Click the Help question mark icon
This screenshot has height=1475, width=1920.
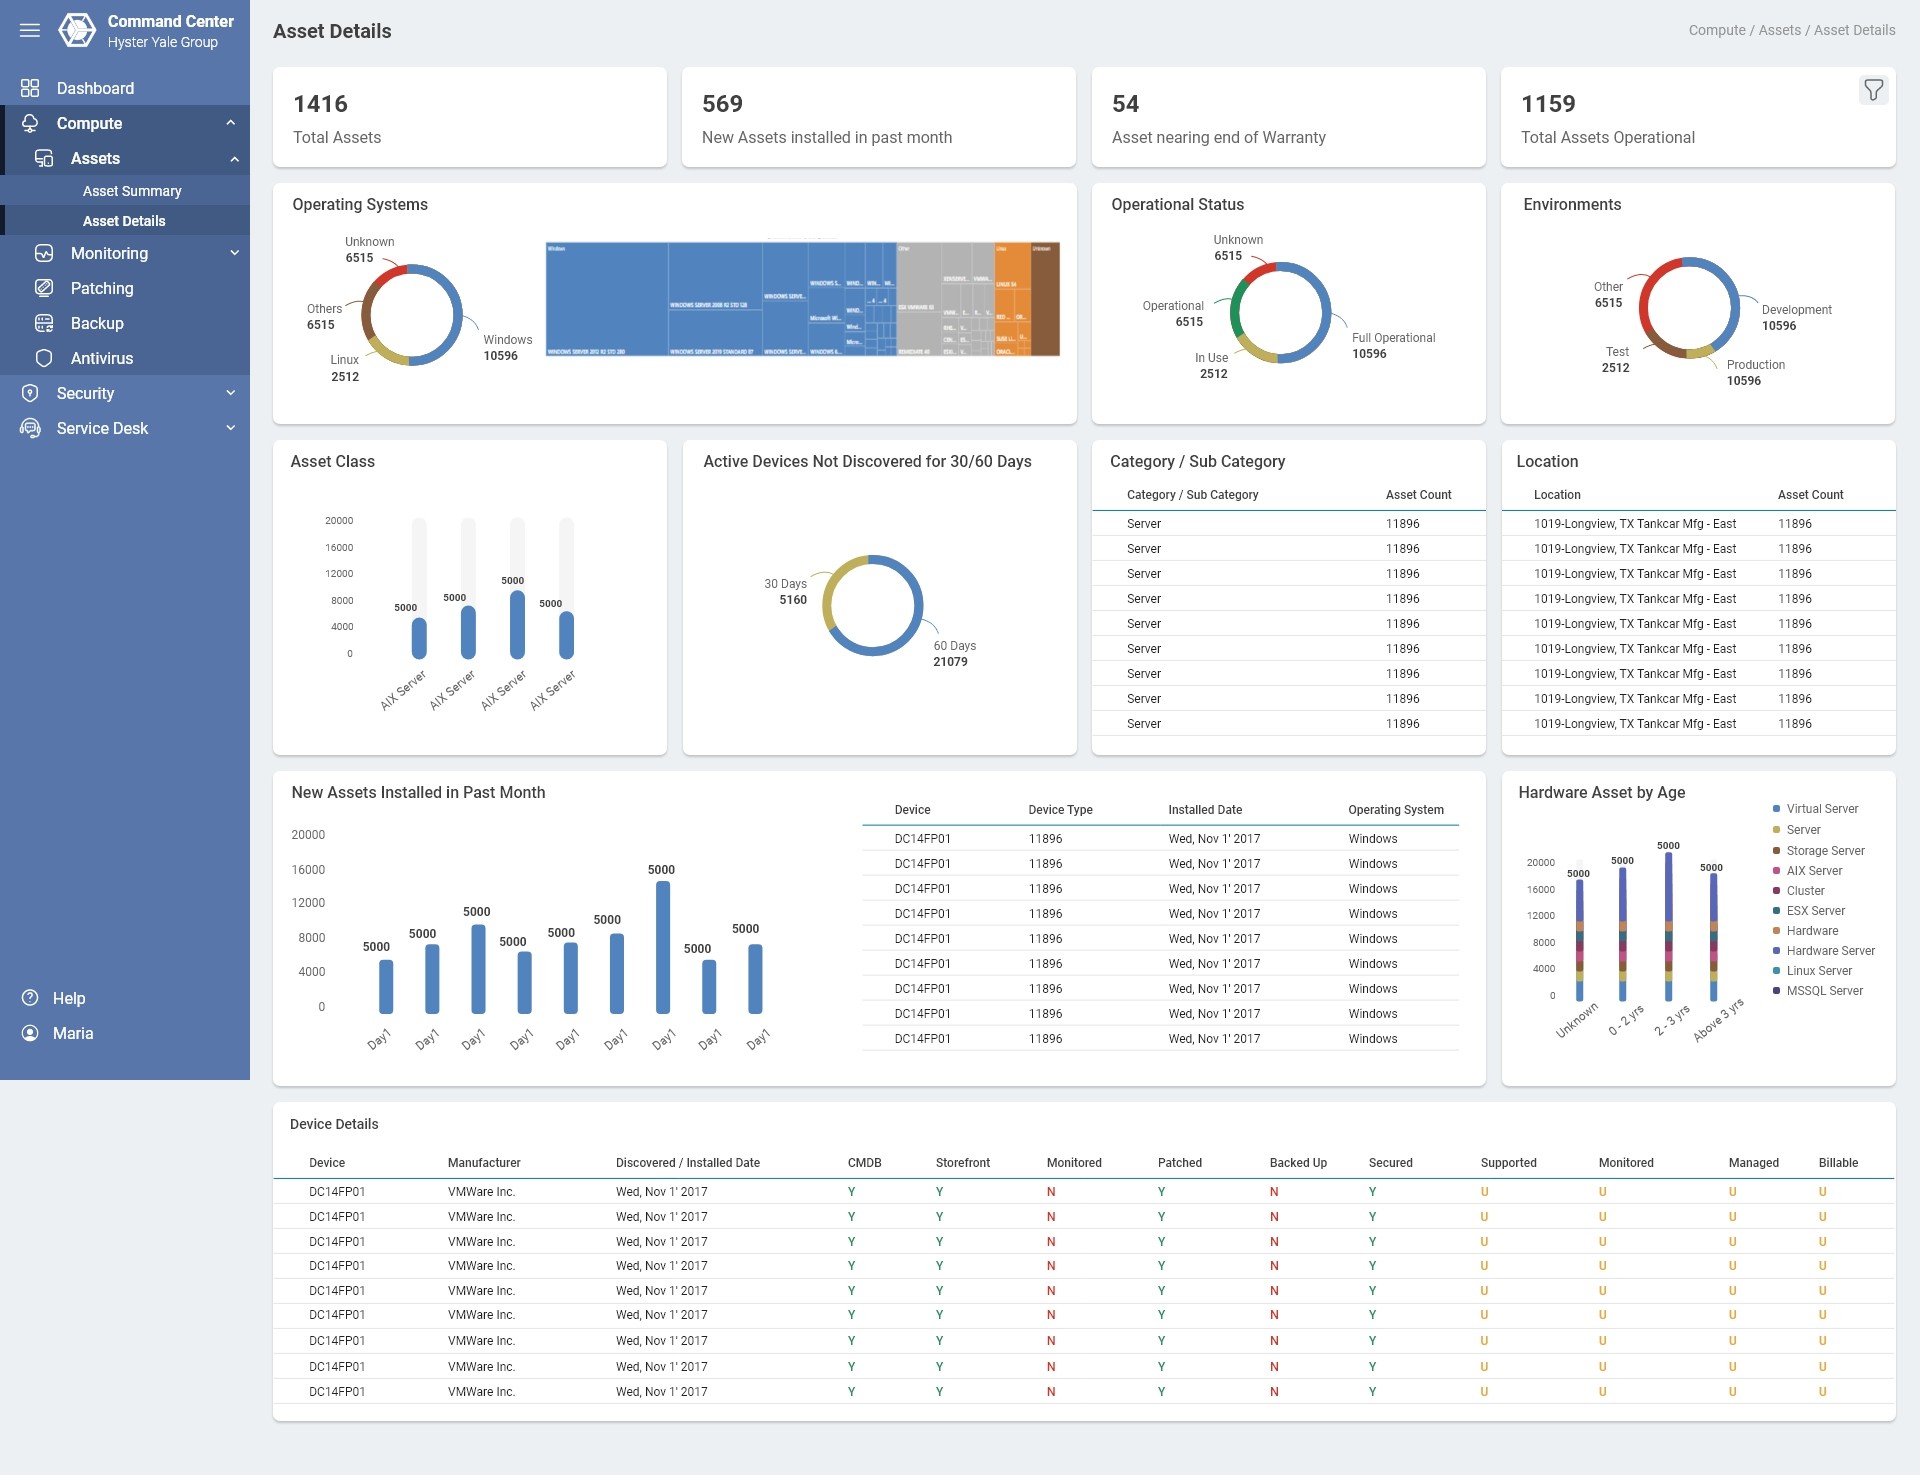pos(30,998)
